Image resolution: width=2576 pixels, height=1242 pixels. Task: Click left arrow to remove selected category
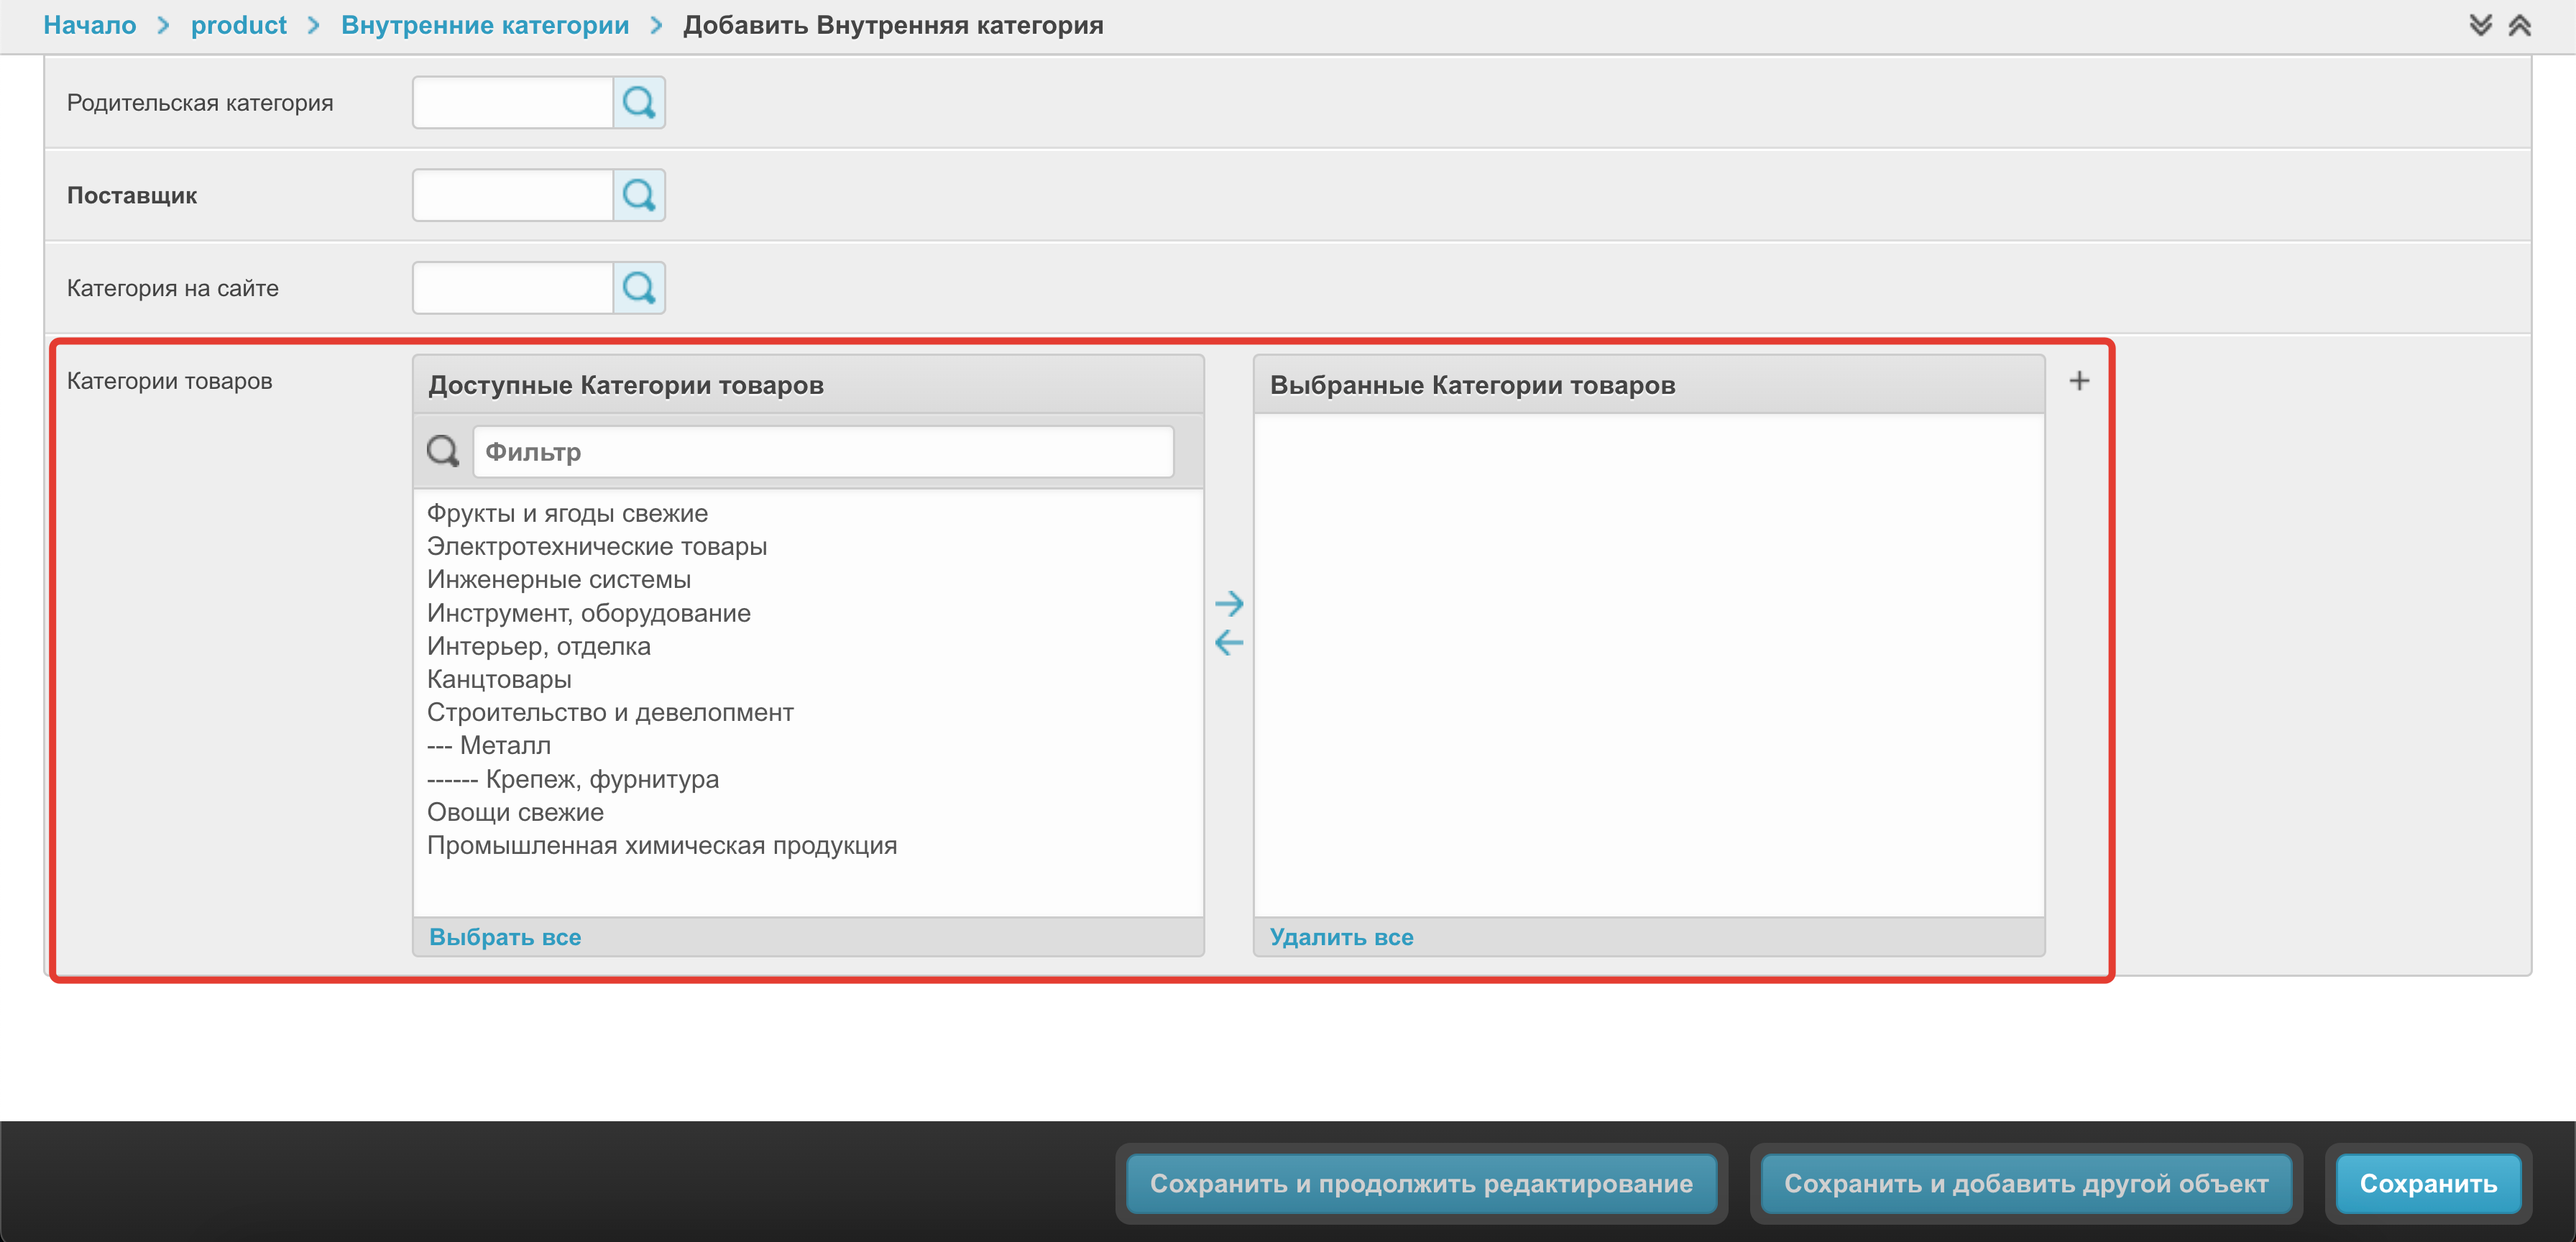pos(1228,643)
